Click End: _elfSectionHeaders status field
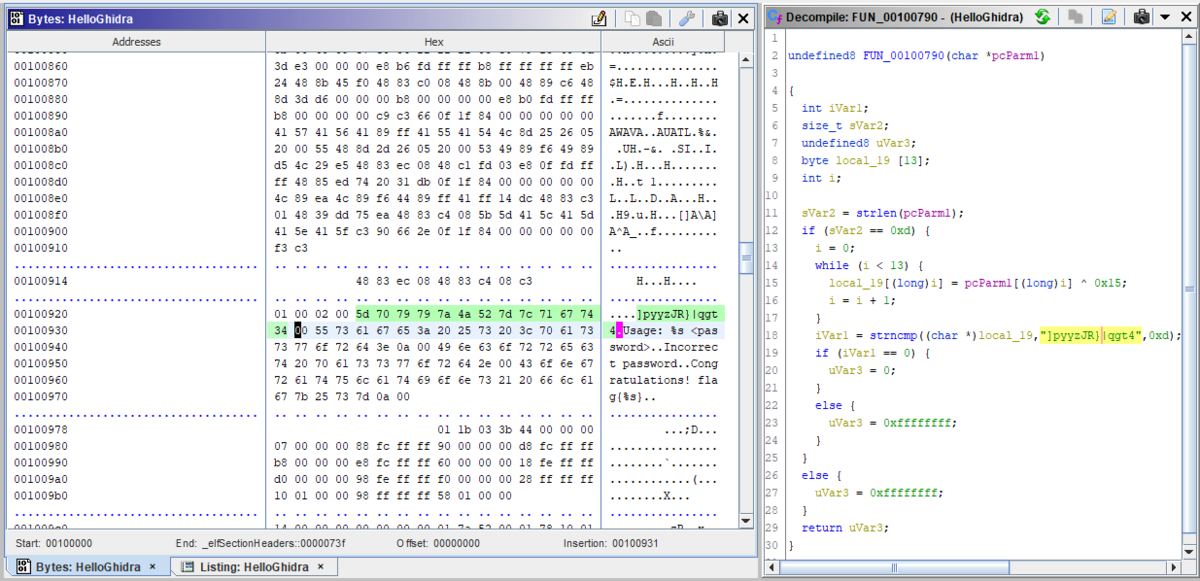The image size is (1200, 581). [x=260, y=543]
